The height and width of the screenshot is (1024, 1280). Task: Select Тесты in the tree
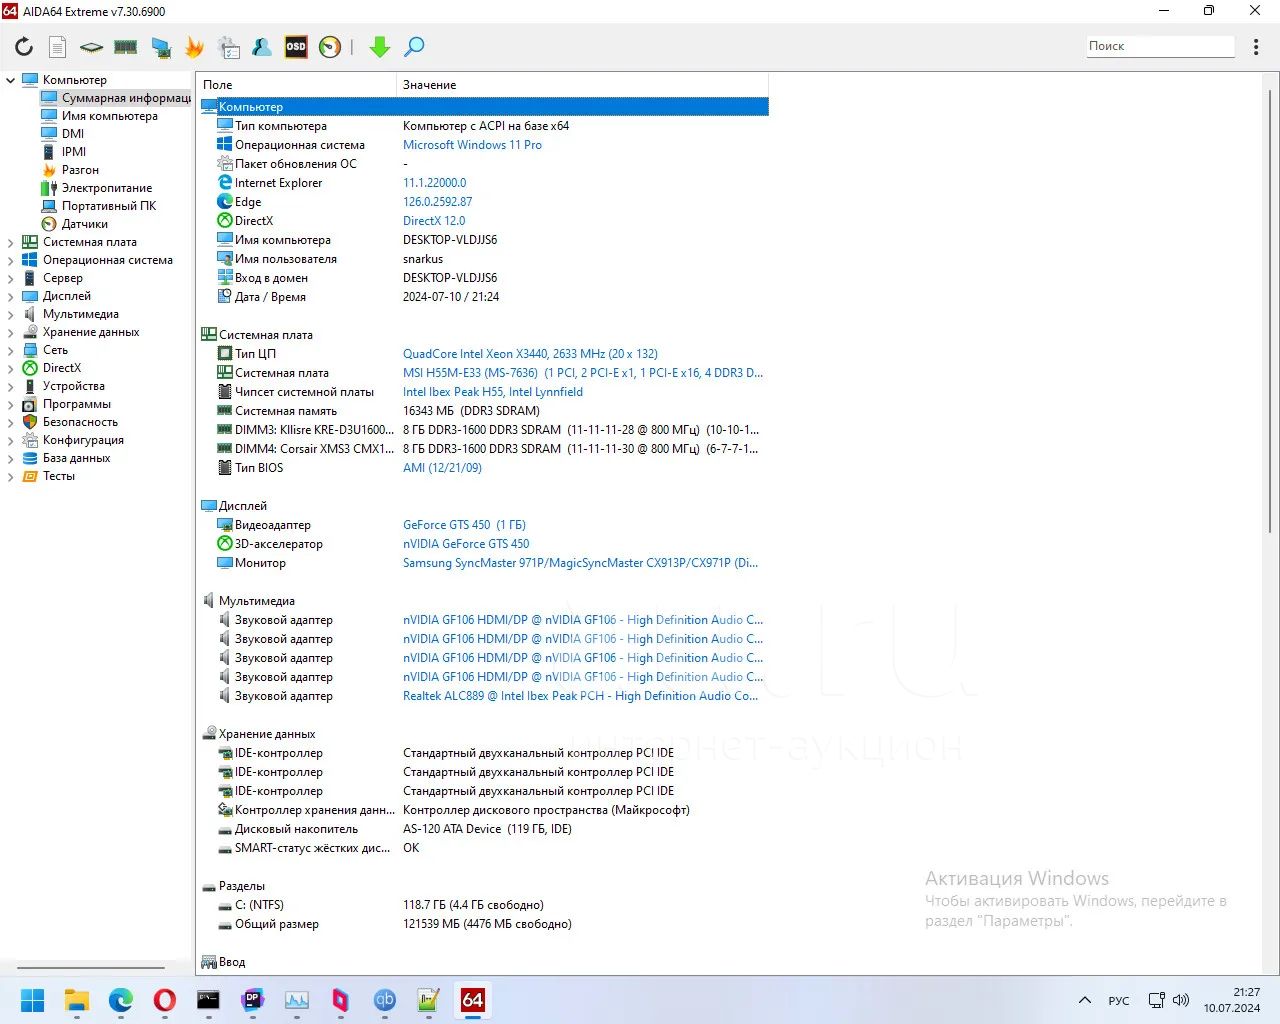pyautogui.click(x=59, y=476)
